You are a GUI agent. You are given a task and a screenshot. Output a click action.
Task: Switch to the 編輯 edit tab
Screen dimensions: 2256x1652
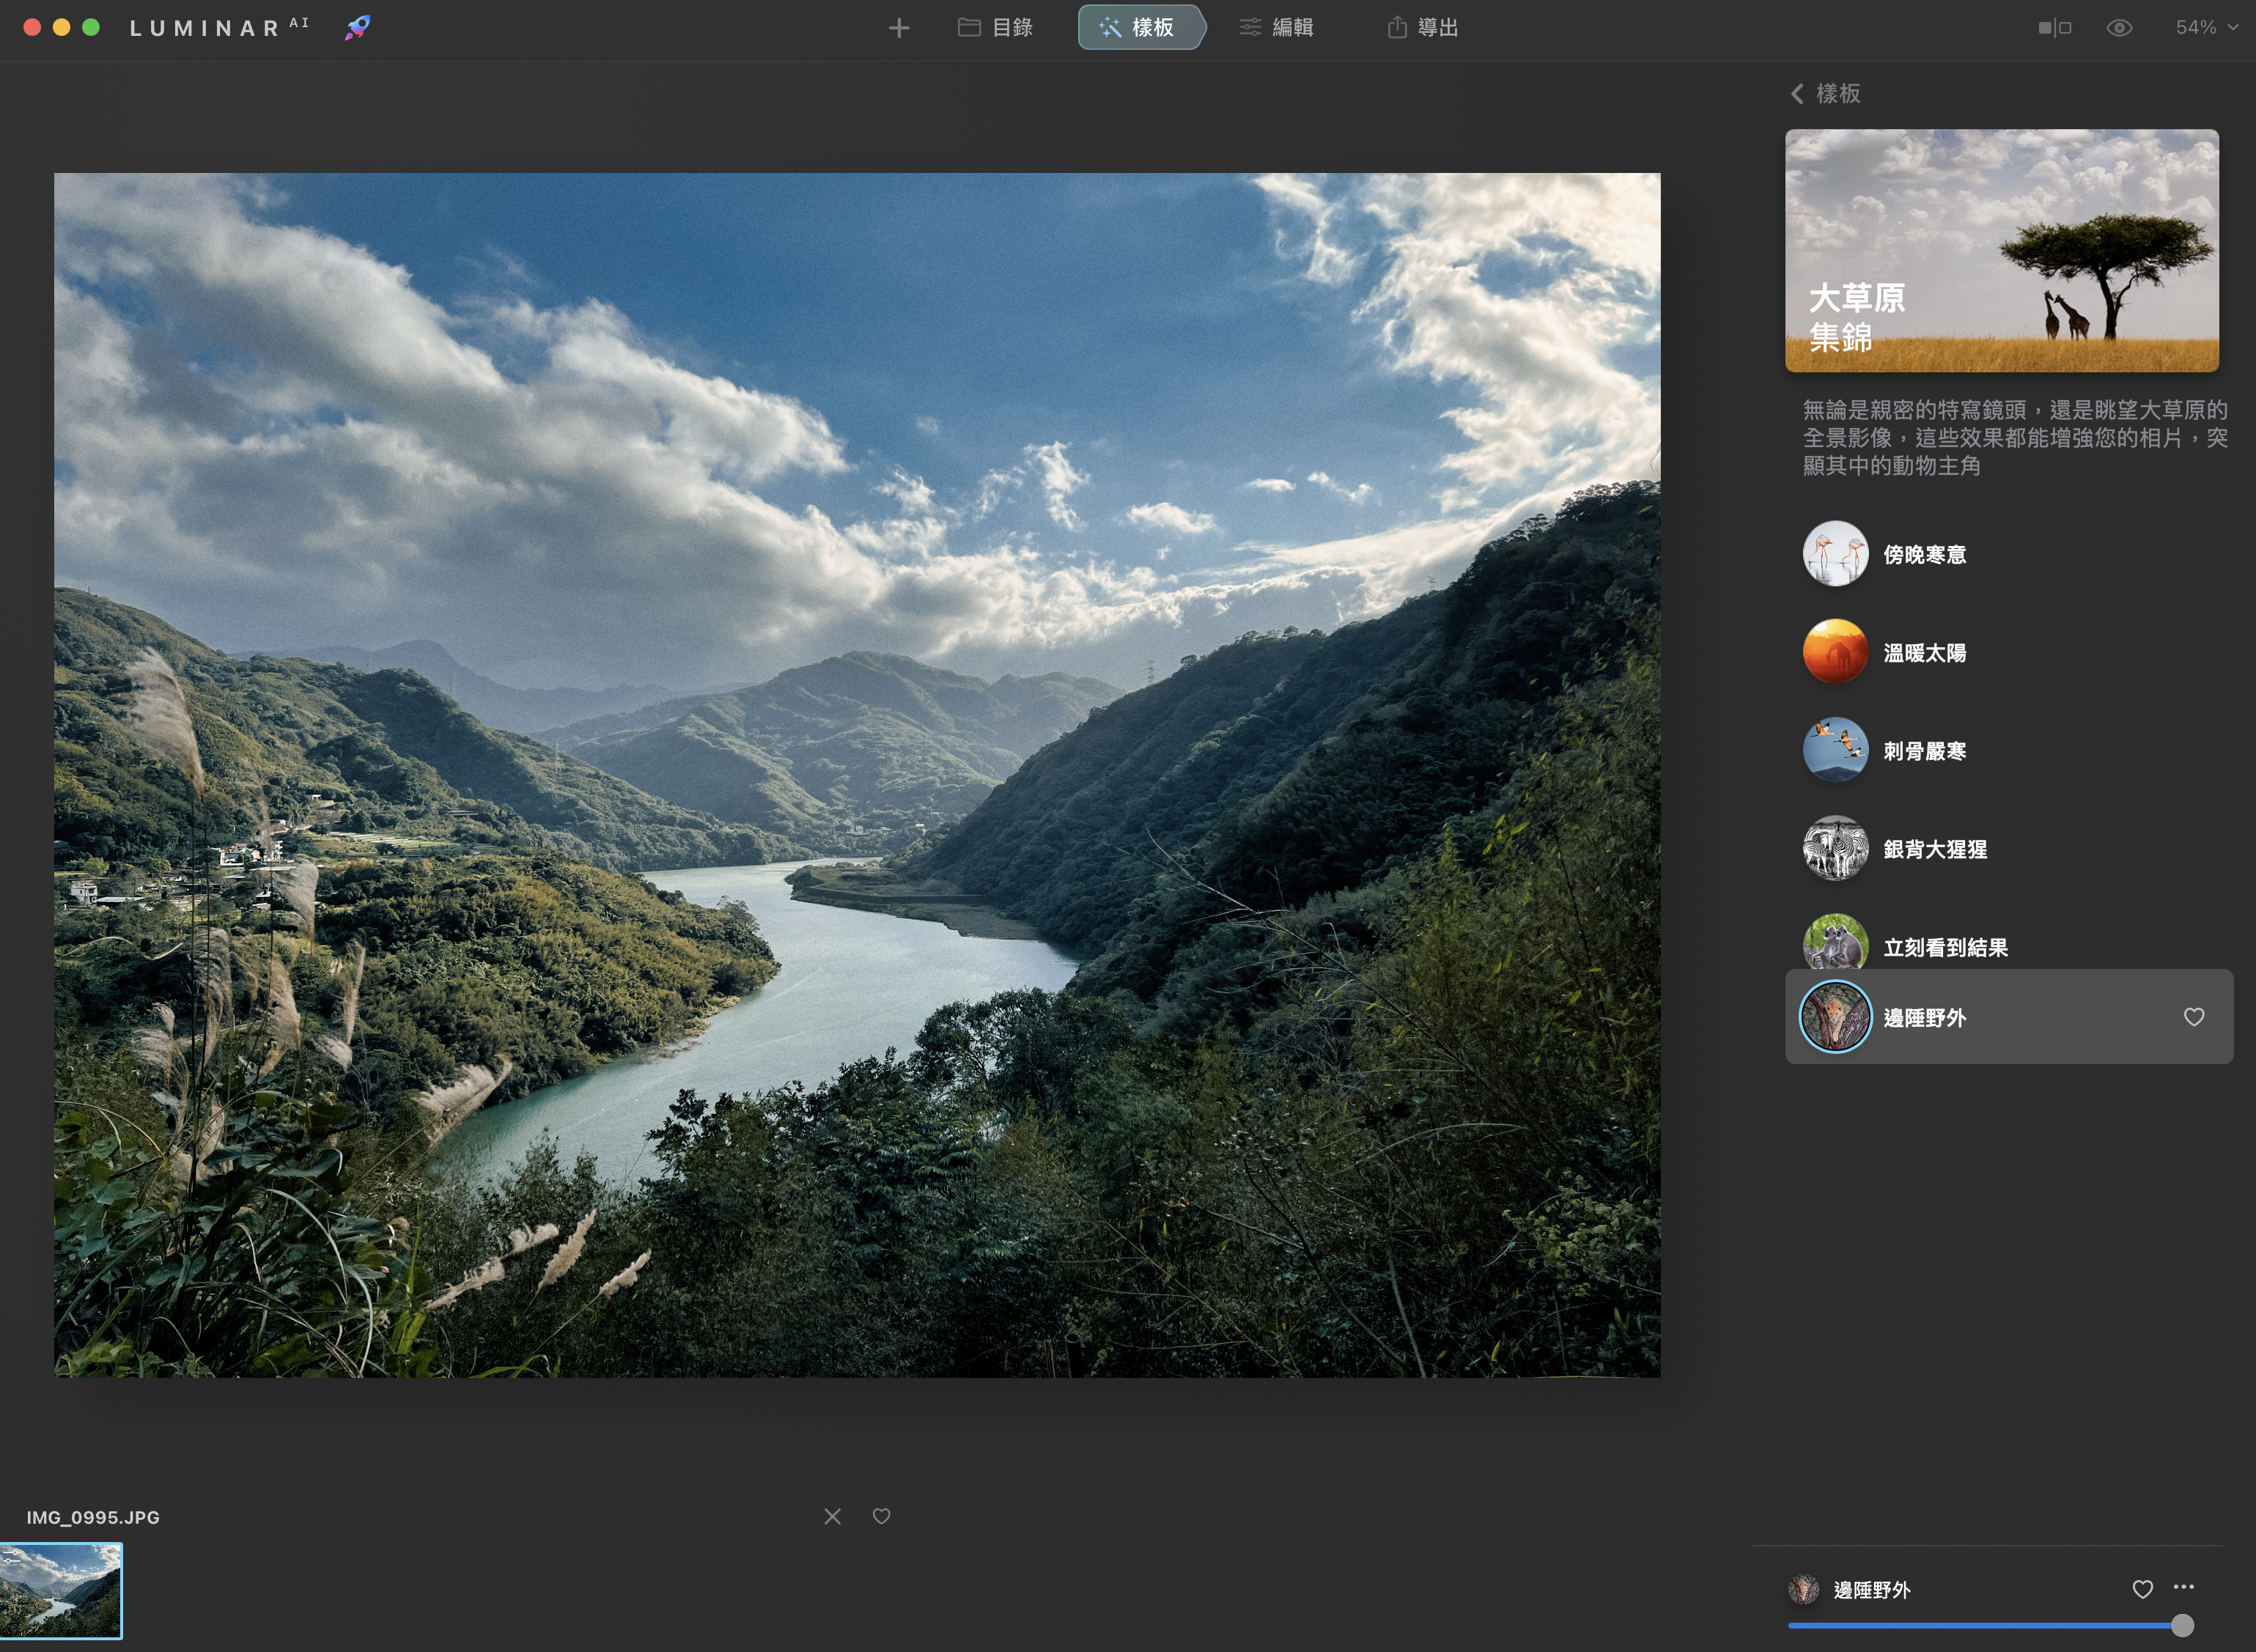click(1277, 28)
